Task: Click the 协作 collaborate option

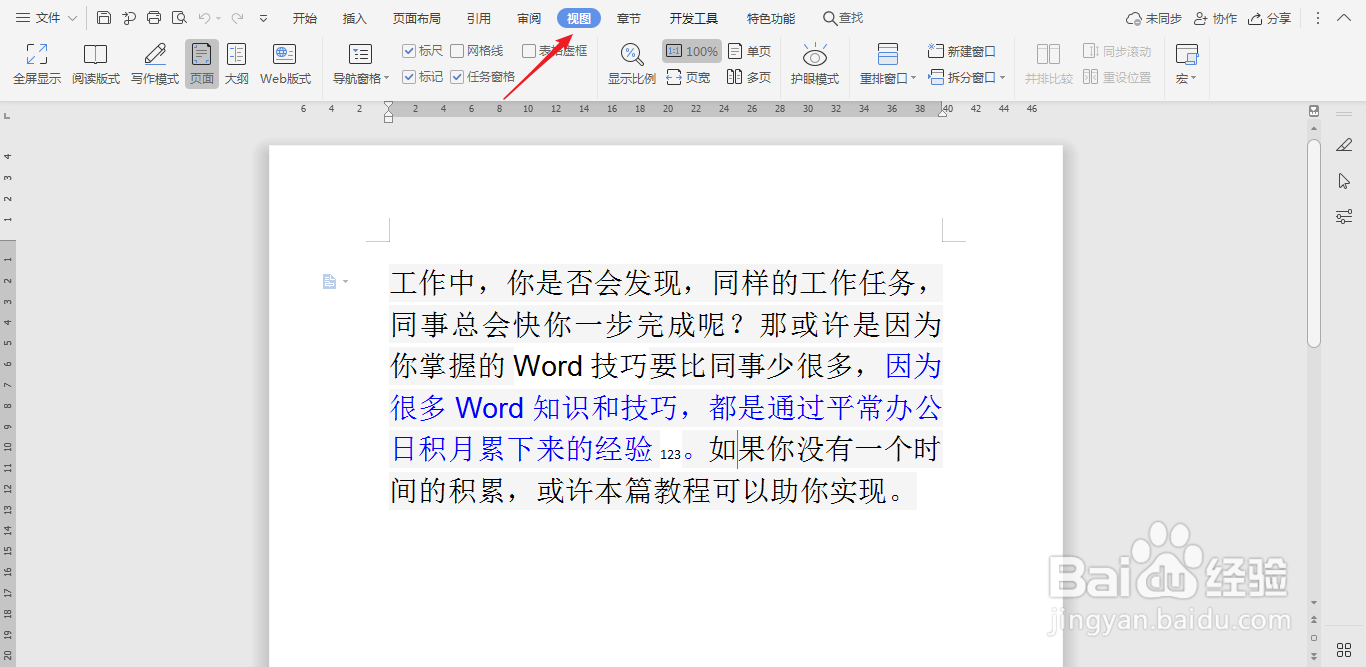Action: (1215, 17)
